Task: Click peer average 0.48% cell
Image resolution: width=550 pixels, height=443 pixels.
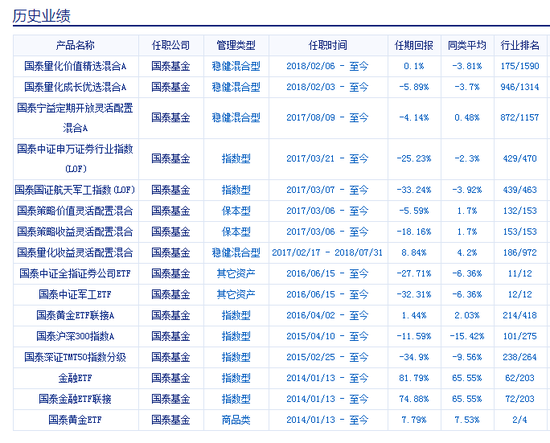Action: pos(467,118)
